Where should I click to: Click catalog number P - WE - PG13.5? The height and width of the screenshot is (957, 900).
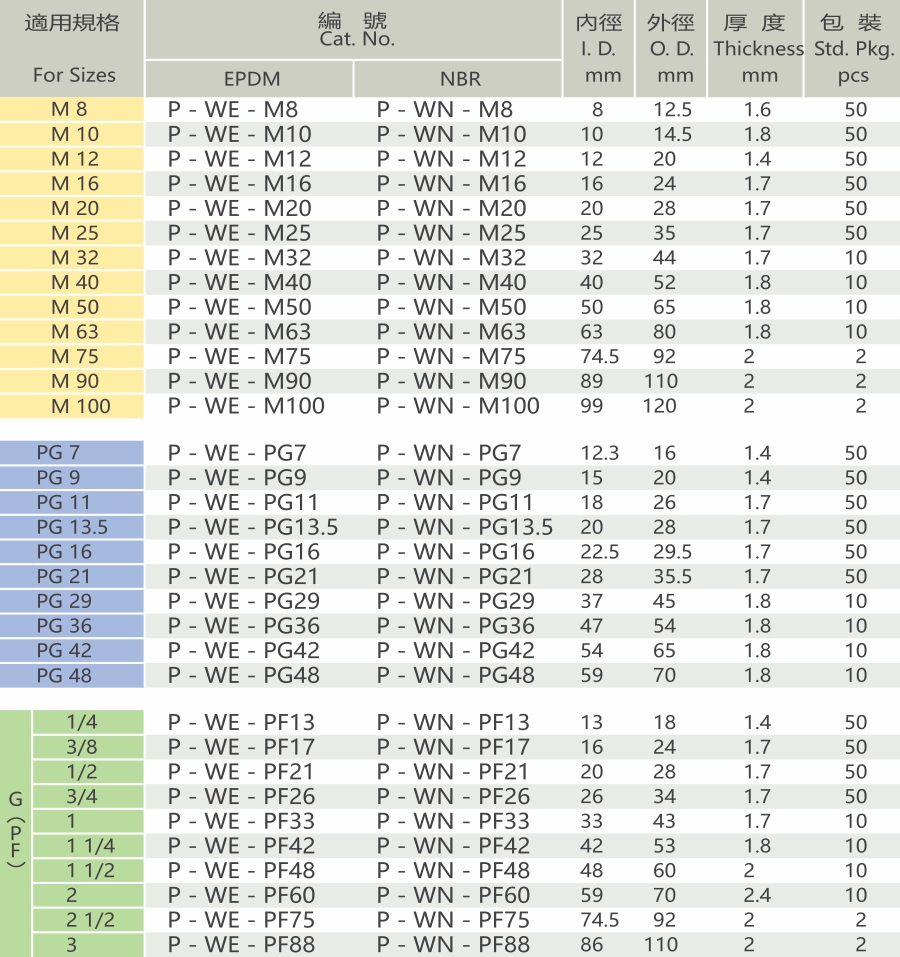pyautogui.click(x=253, y=527)
